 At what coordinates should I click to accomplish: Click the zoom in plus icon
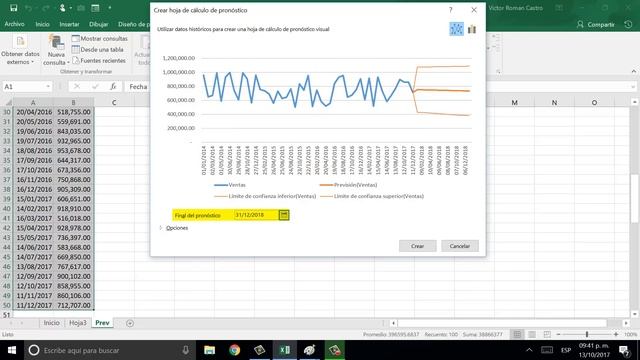[616, 334]
